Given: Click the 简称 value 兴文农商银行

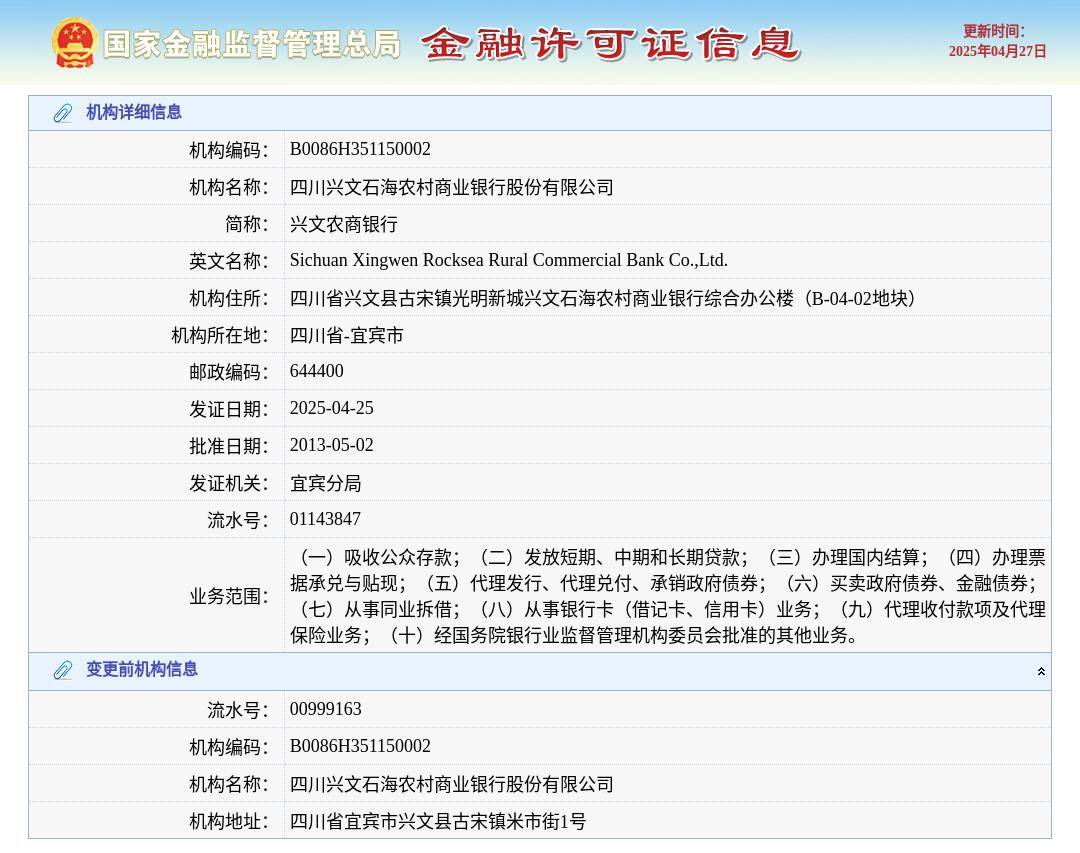Looking at the screenshot, I should click(x=338, y=223).
